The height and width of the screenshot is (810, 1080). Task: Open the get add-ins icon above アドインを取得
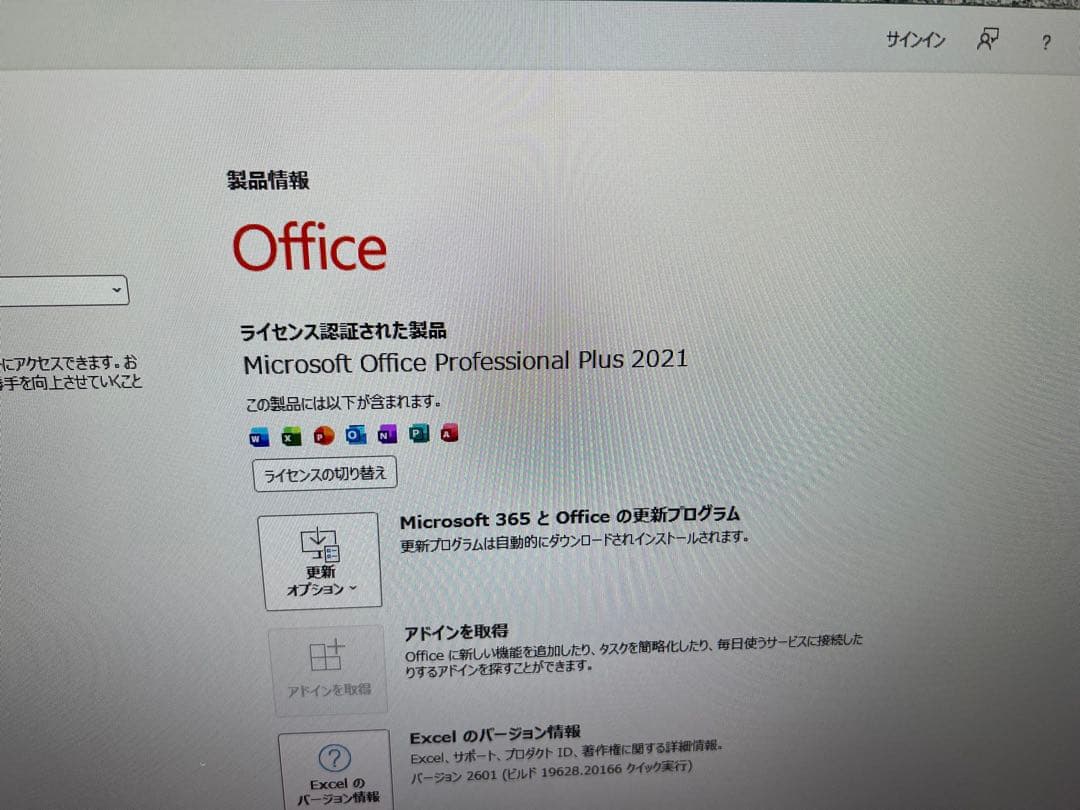[325, 658]
